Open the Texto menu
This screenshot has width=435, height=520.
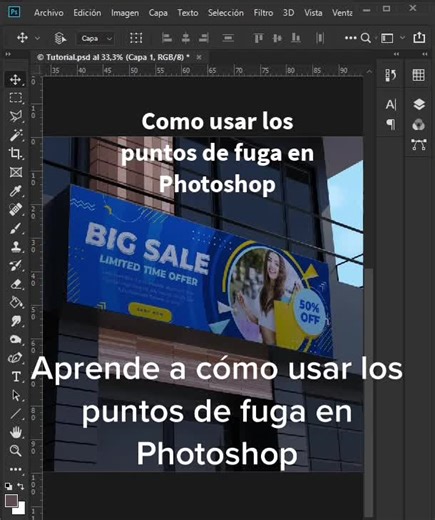tap(188, 13)
